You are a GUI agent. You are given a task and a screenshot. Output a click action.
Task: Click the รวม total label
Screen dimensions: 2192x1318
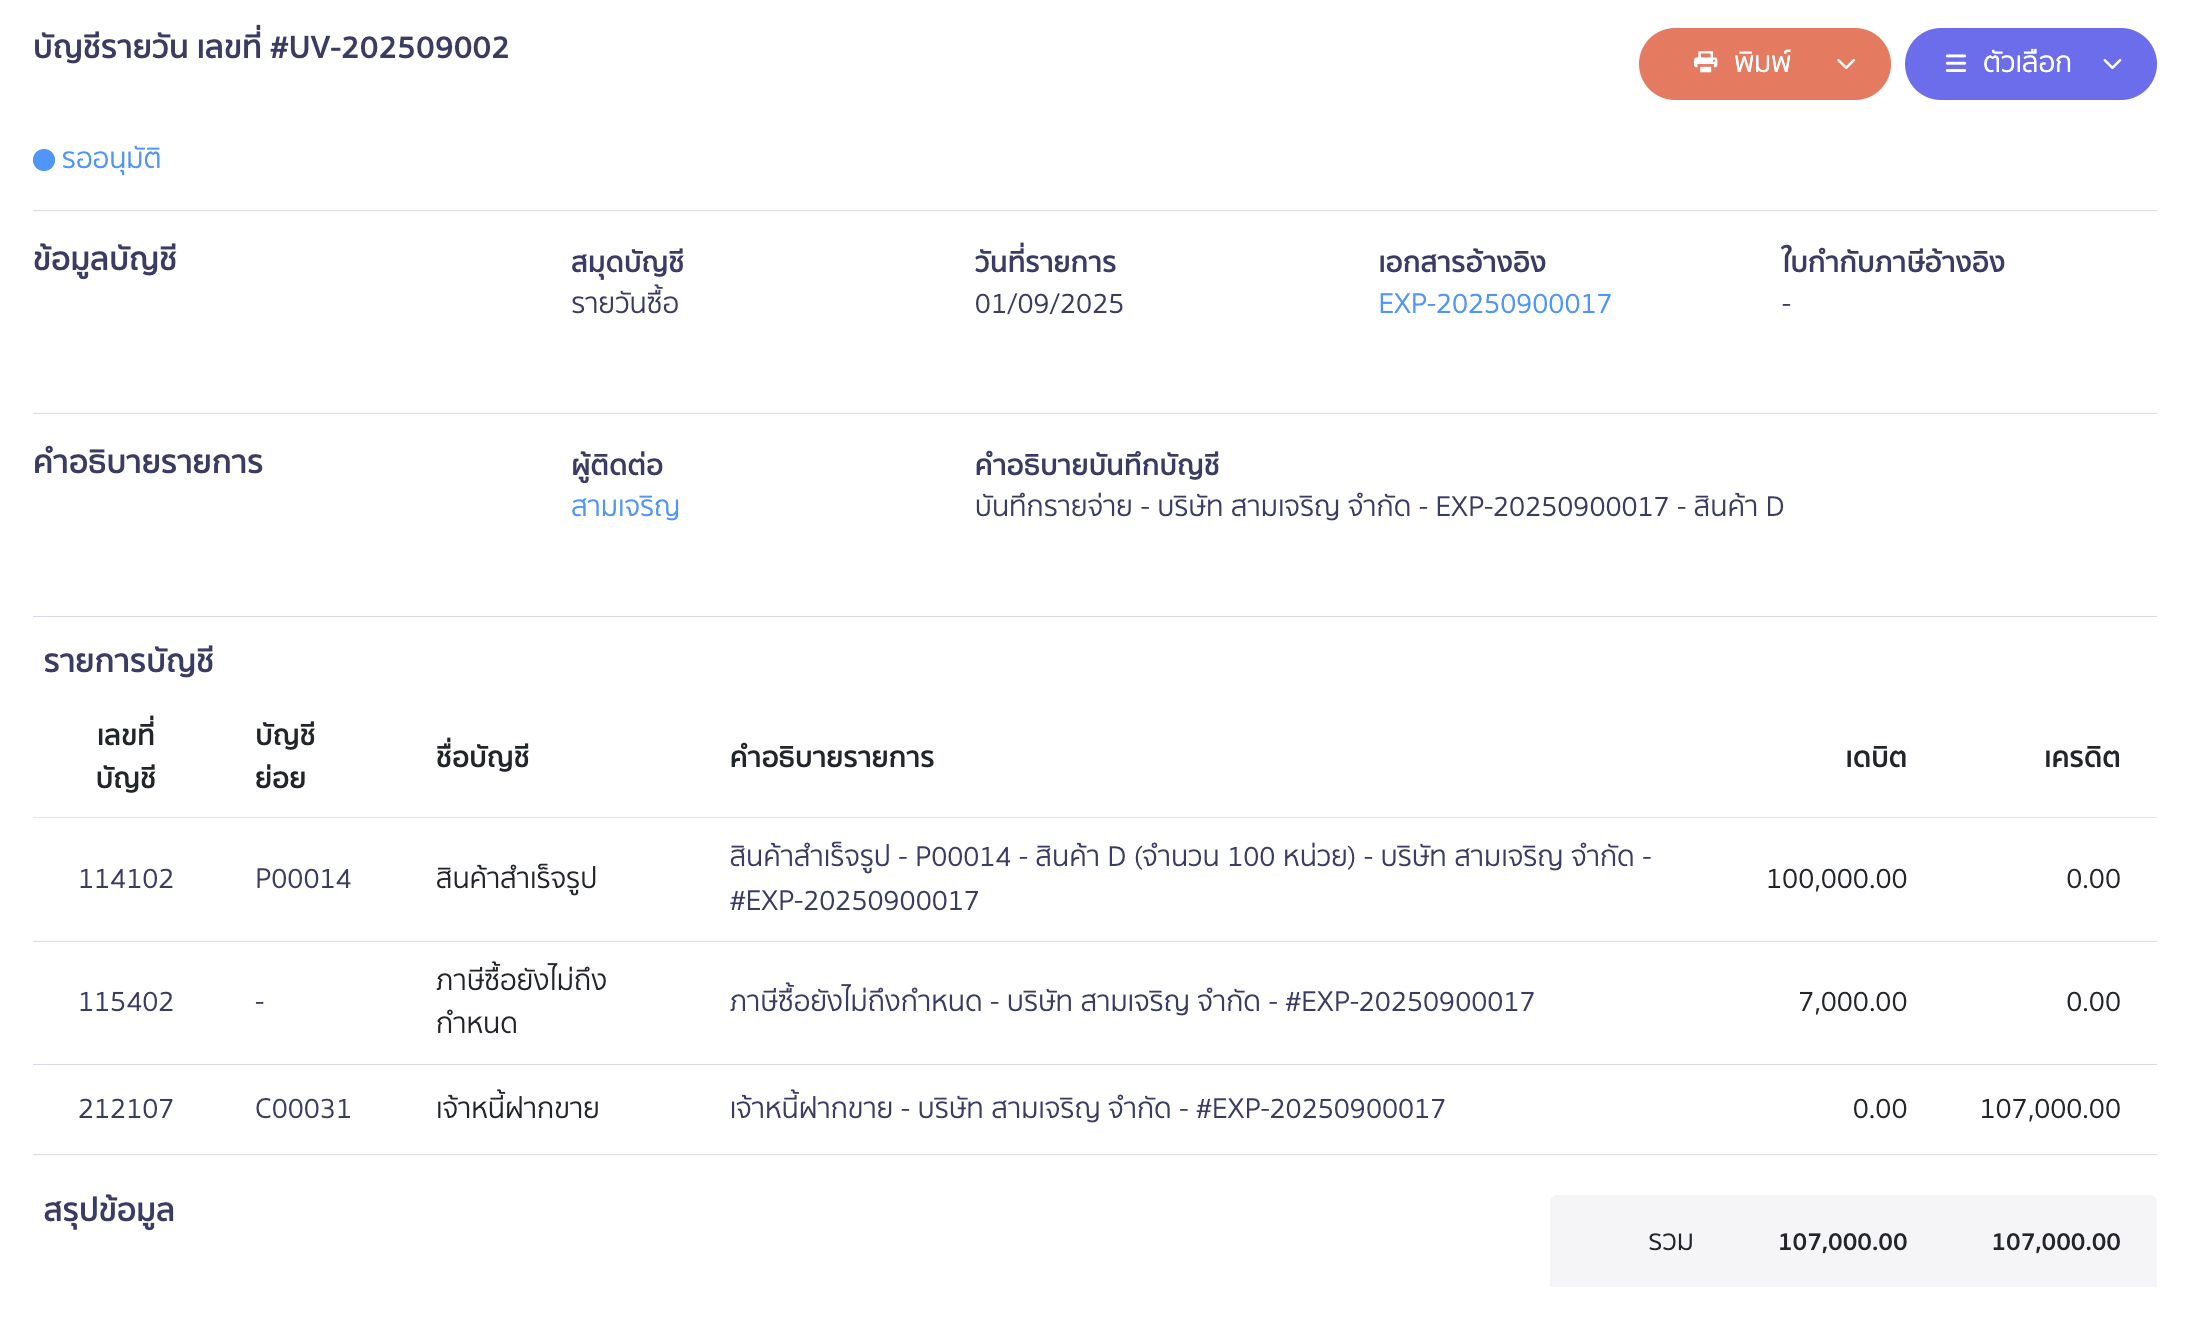tap(1671, 1242)
